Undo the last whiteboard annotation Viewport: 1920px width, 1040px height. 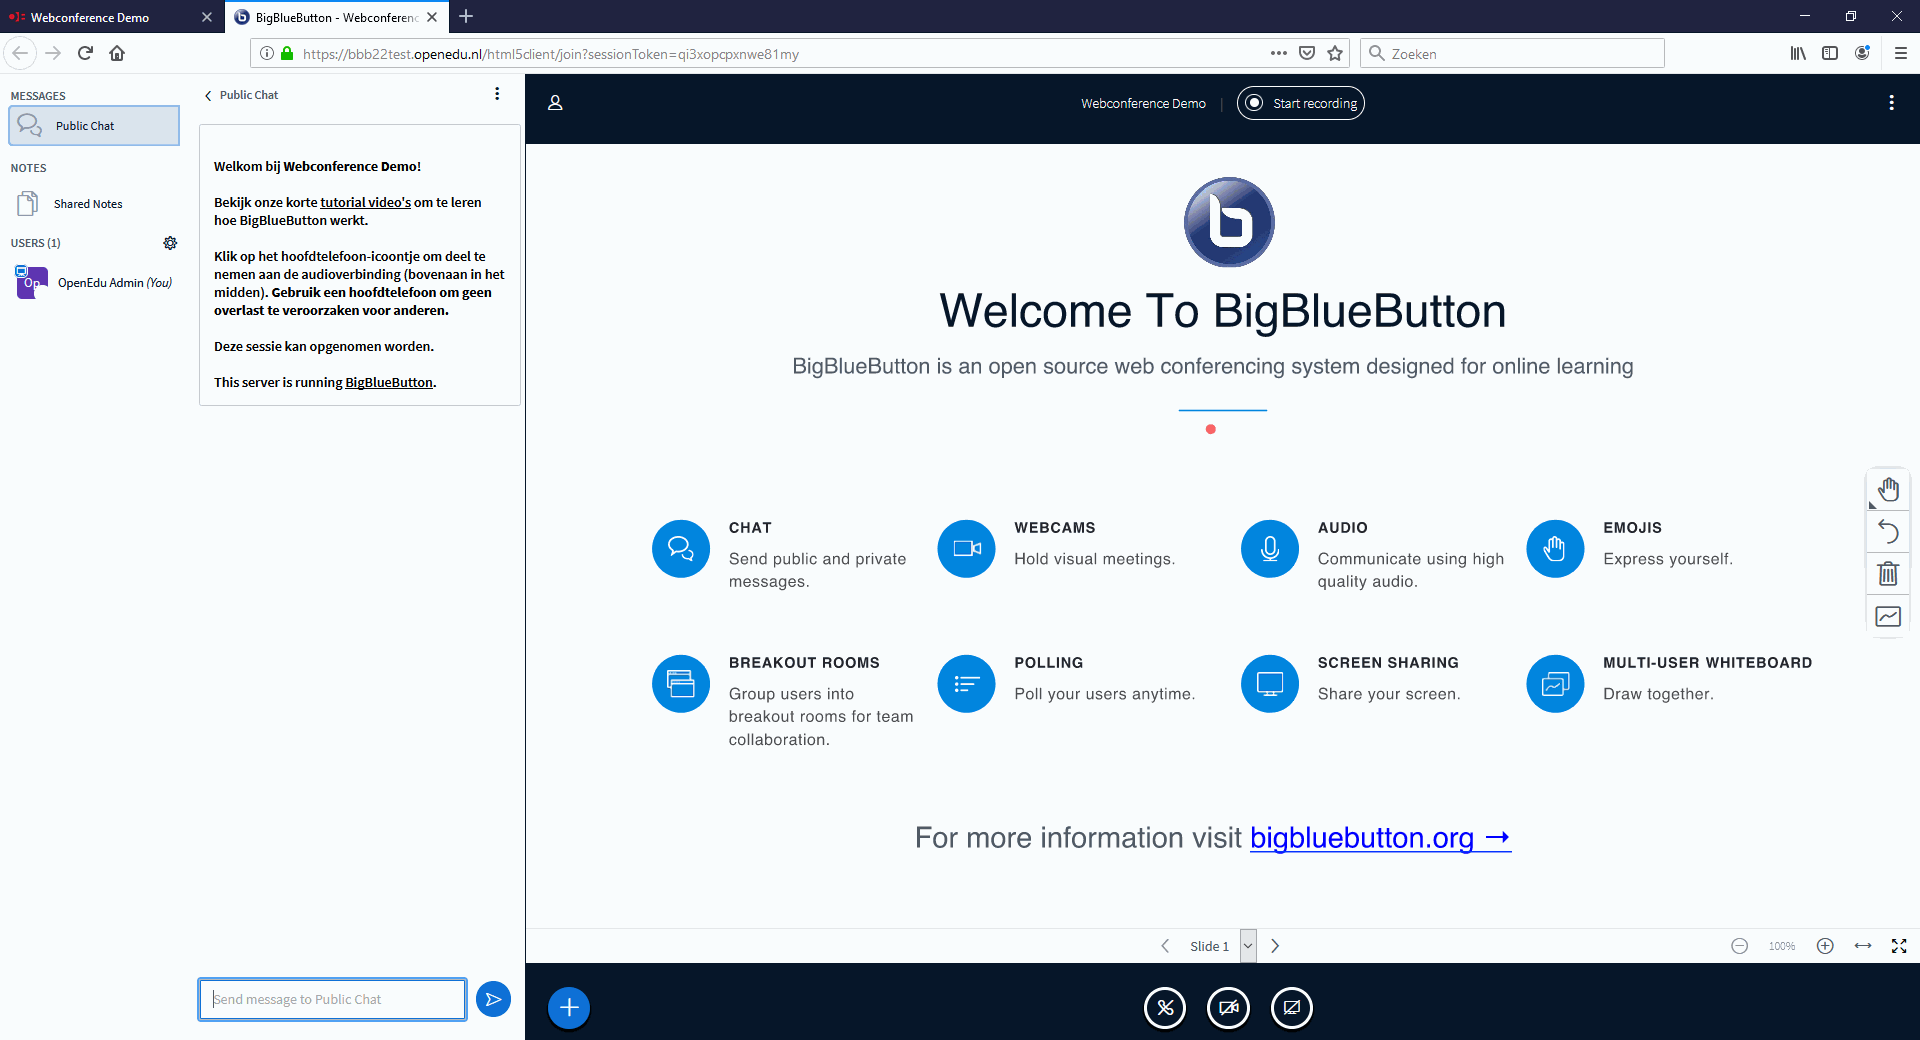(1888, 532)
